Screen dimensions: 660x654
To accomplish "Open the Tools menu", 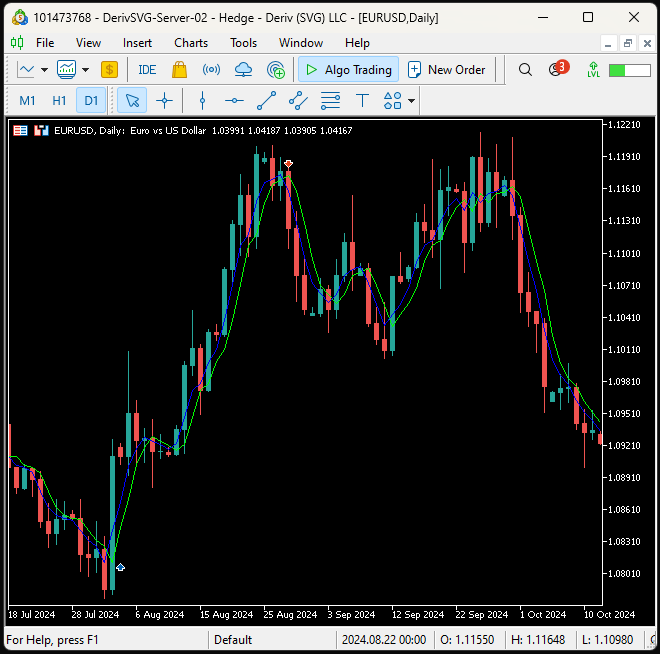I will [x=243, y=43].
